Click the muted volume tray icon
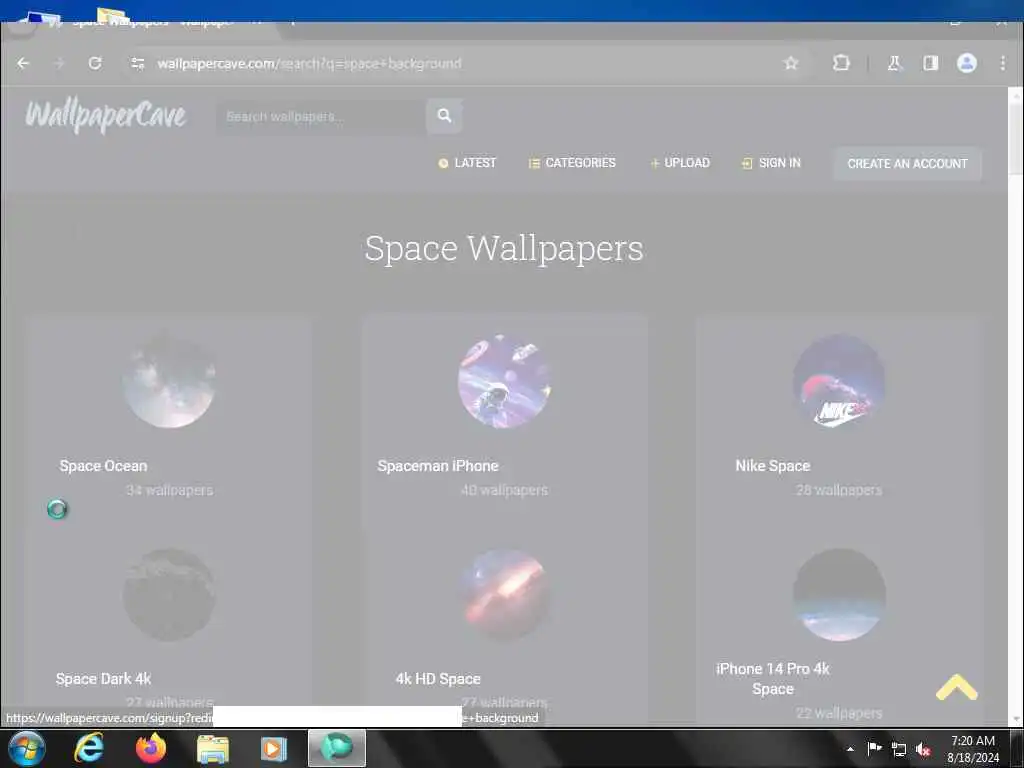 (923, 750)
